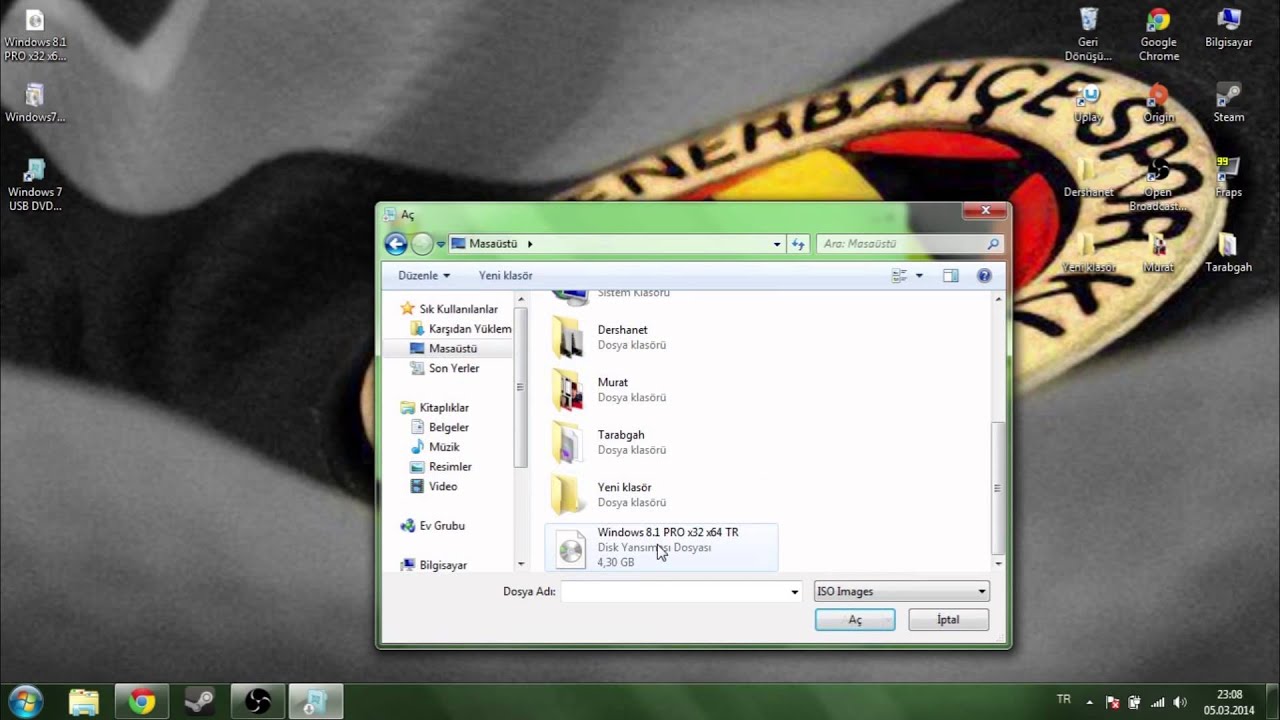Select the Windows7 archive on desktop
Image resolution: width=1280 pixels, height=720 pixels.
35,103
